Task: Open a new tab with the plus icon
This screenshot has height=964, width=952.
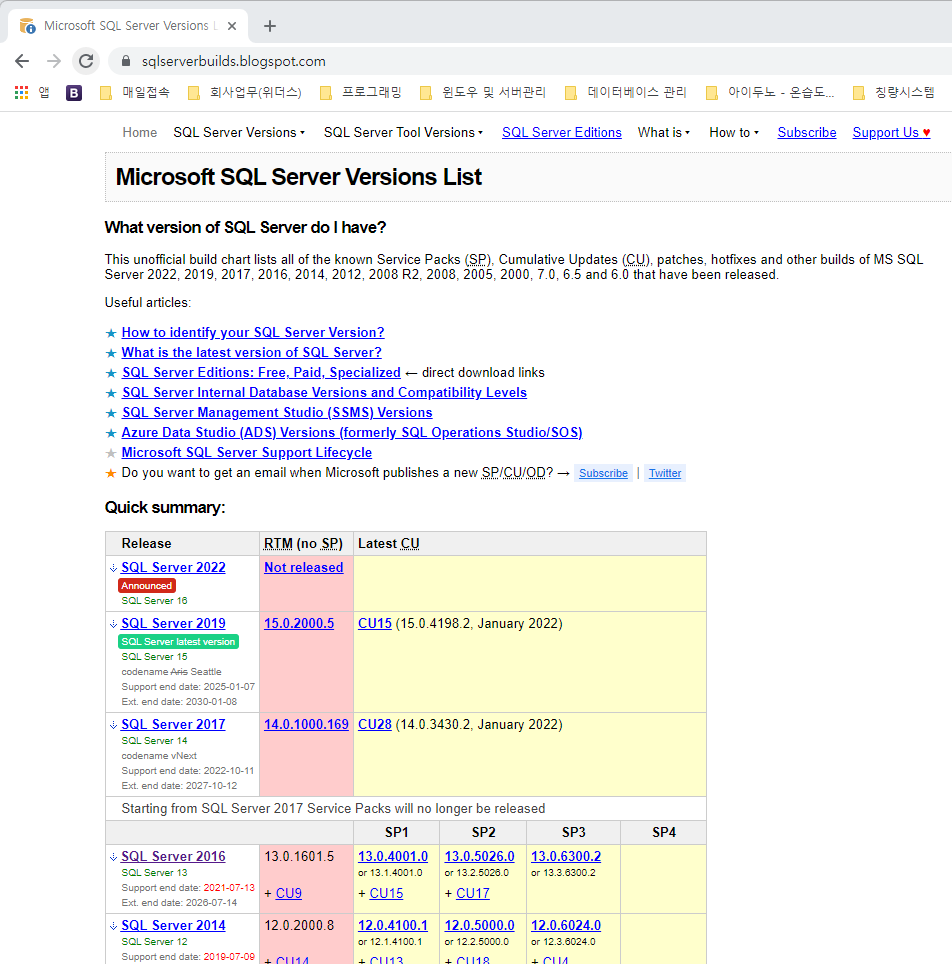Action: point(269,26)
